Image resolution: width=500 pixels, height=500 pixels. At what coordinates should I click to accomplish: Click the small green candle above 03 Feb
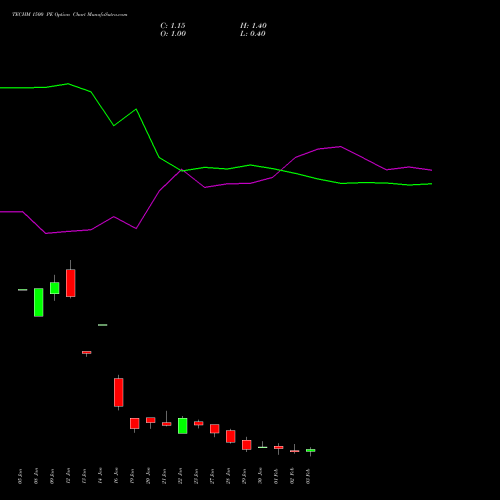point(311,450)
